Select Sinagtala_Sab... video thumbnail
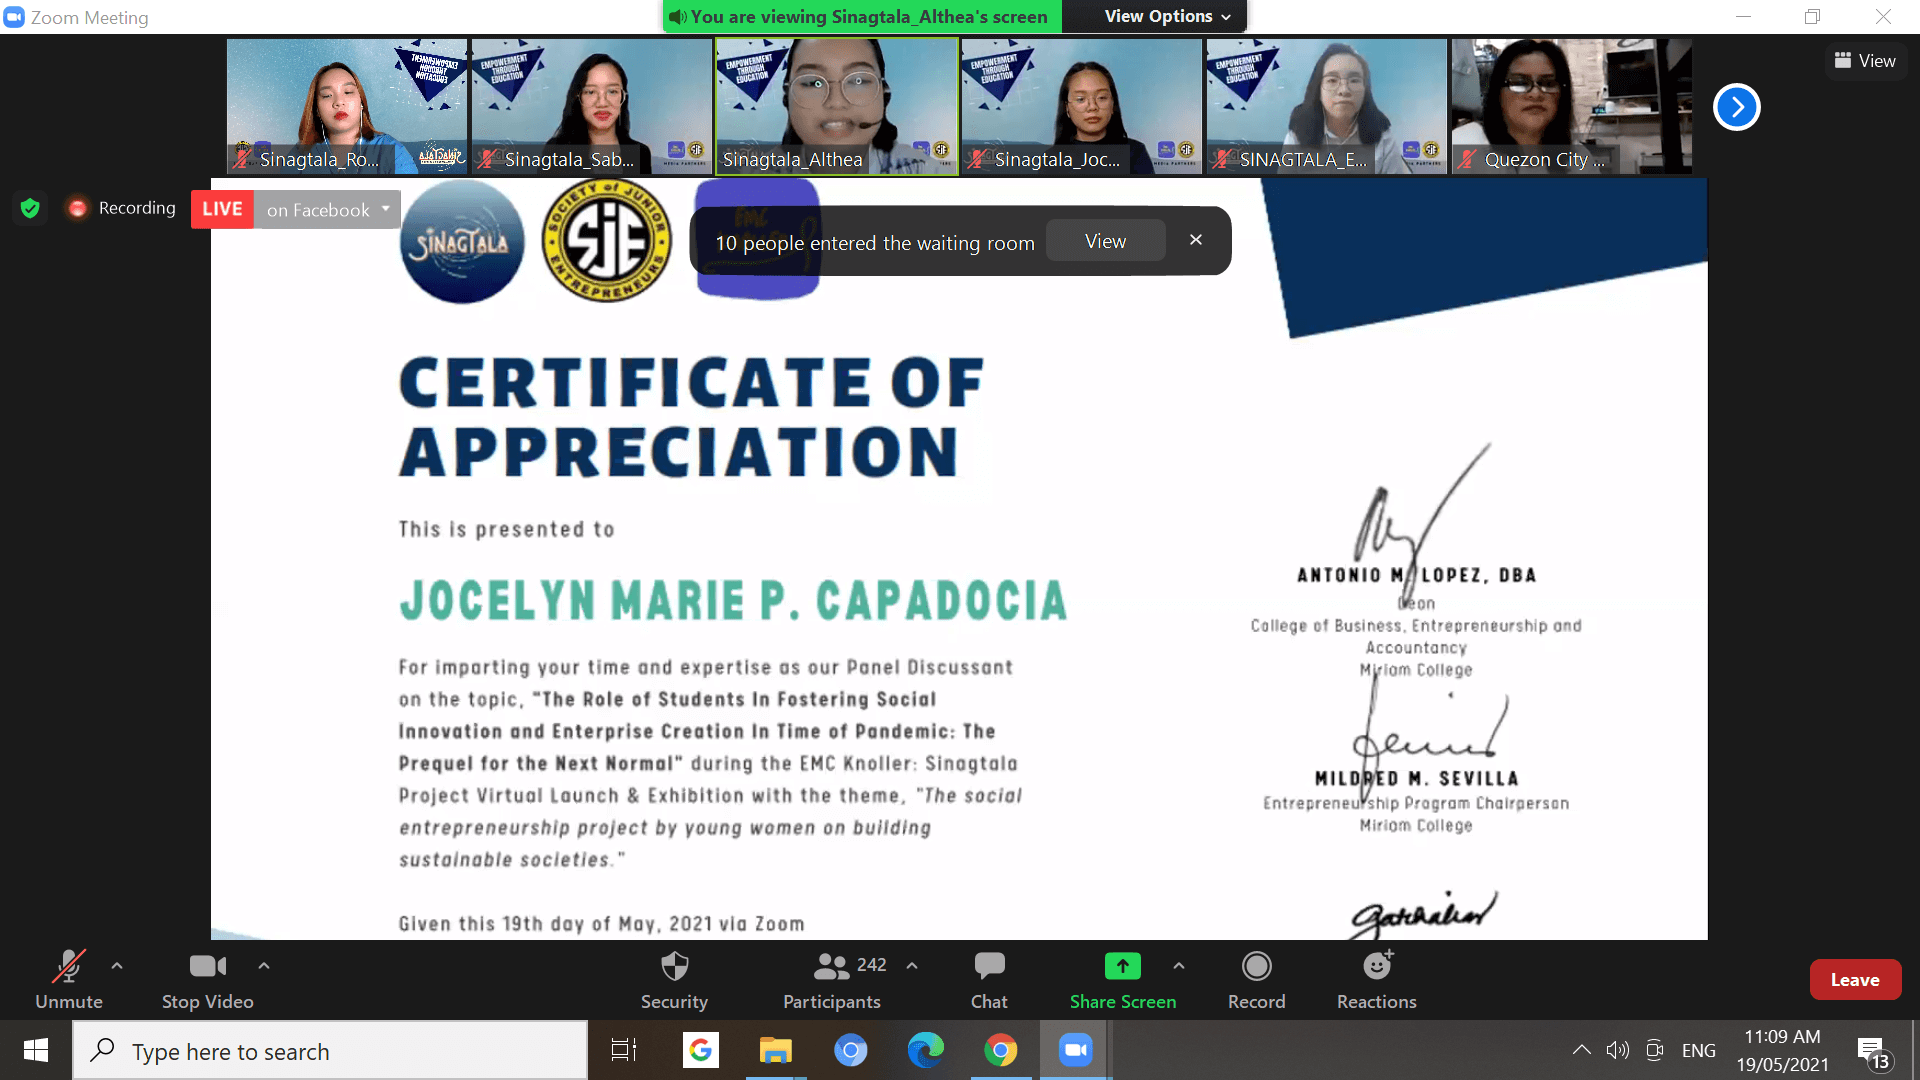The height and width of the screenshot is (1080, 1920). coord(592,106)
